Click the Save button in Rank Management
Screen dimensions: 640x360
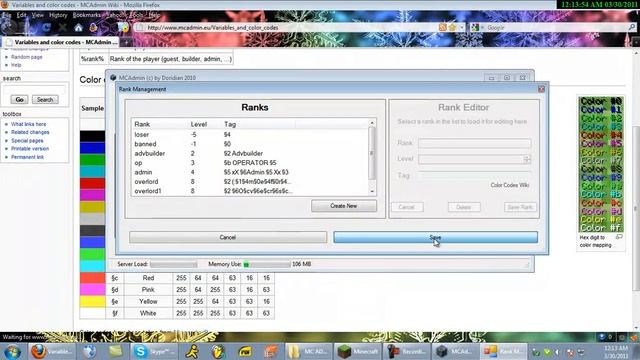[436, 237]
